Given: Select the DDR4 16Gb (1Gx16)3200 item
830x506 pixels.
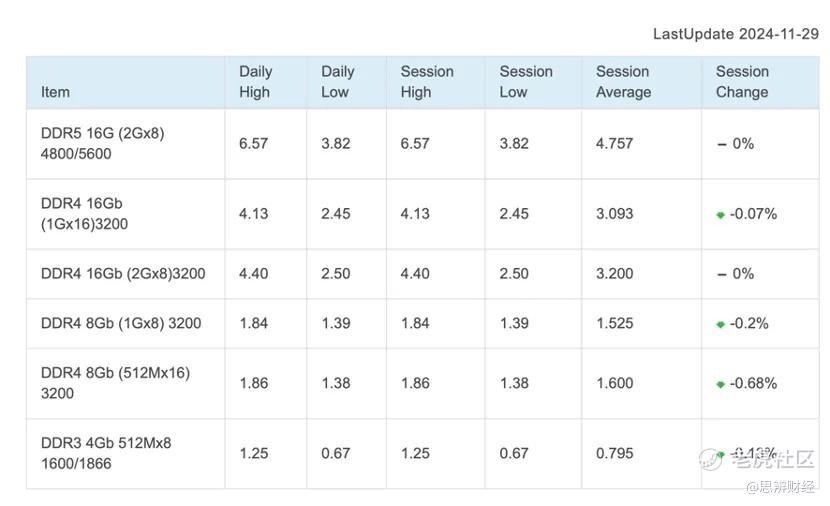Looking at the screenshot, I should tap(84, 214).
